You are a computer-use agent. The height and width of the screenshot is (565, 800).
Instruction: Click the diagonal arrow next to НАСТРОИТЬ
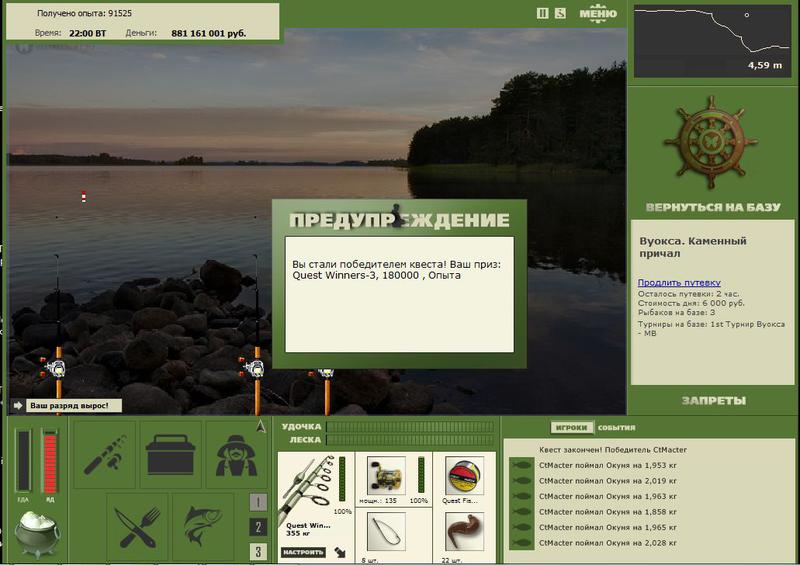(340, 552)
